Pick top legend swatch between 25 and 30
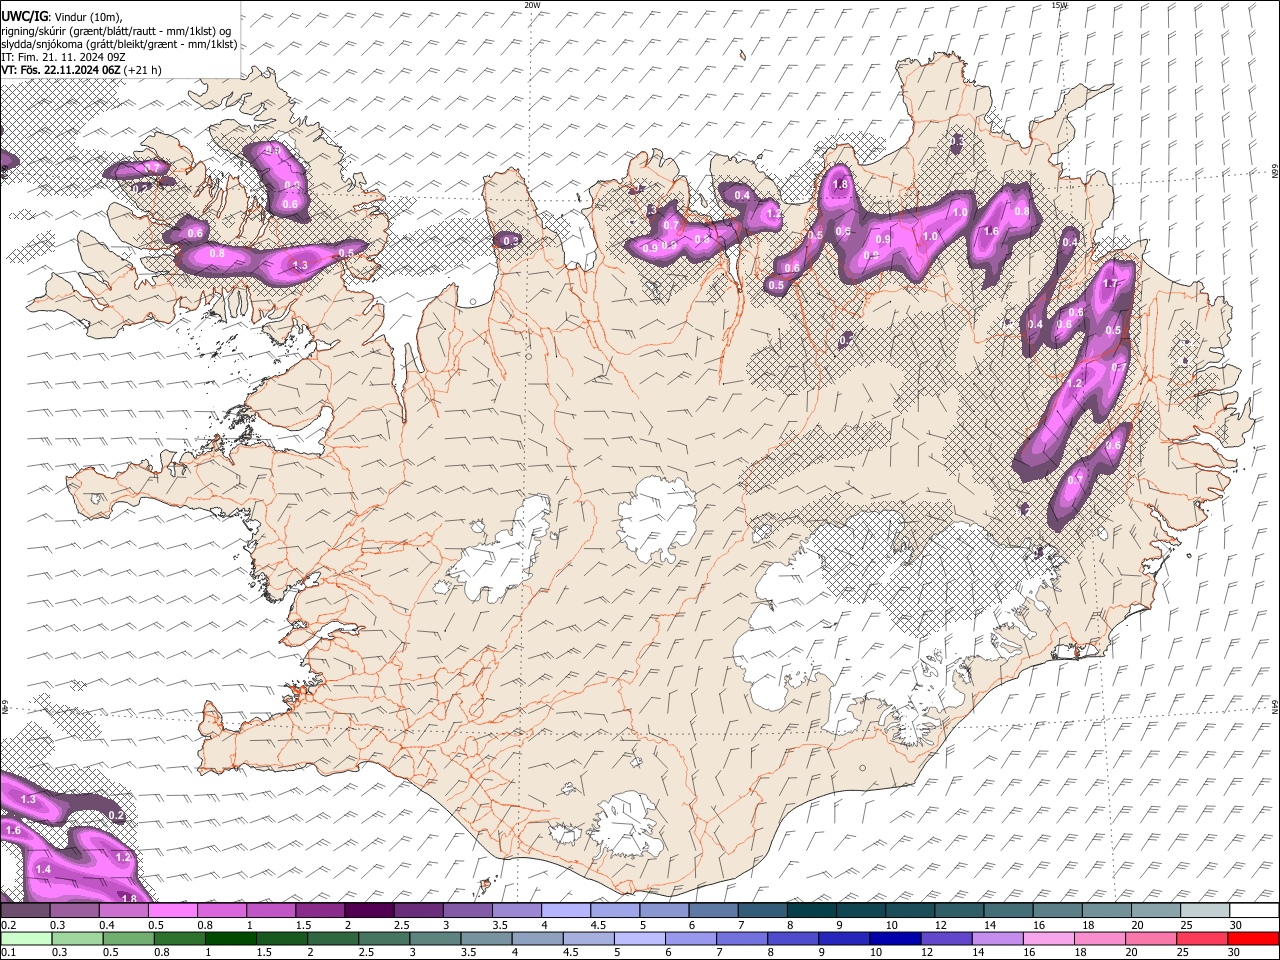 1206,911
